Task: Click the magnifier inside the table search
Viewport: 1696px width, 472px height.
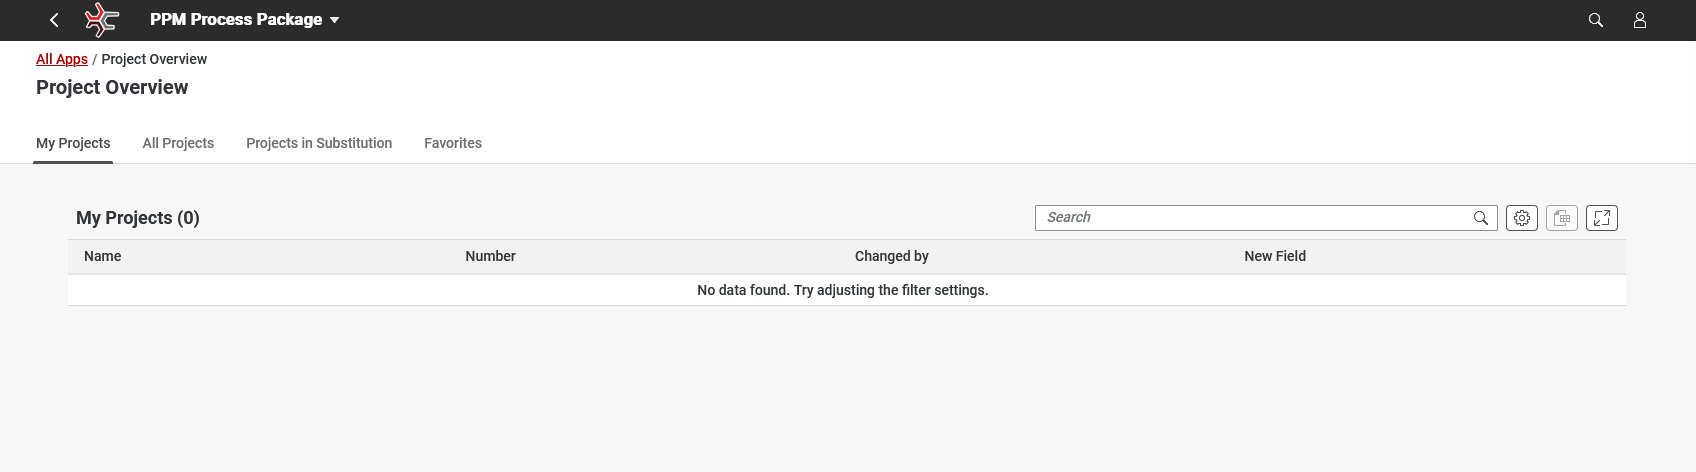Action: coord(1481,218)
